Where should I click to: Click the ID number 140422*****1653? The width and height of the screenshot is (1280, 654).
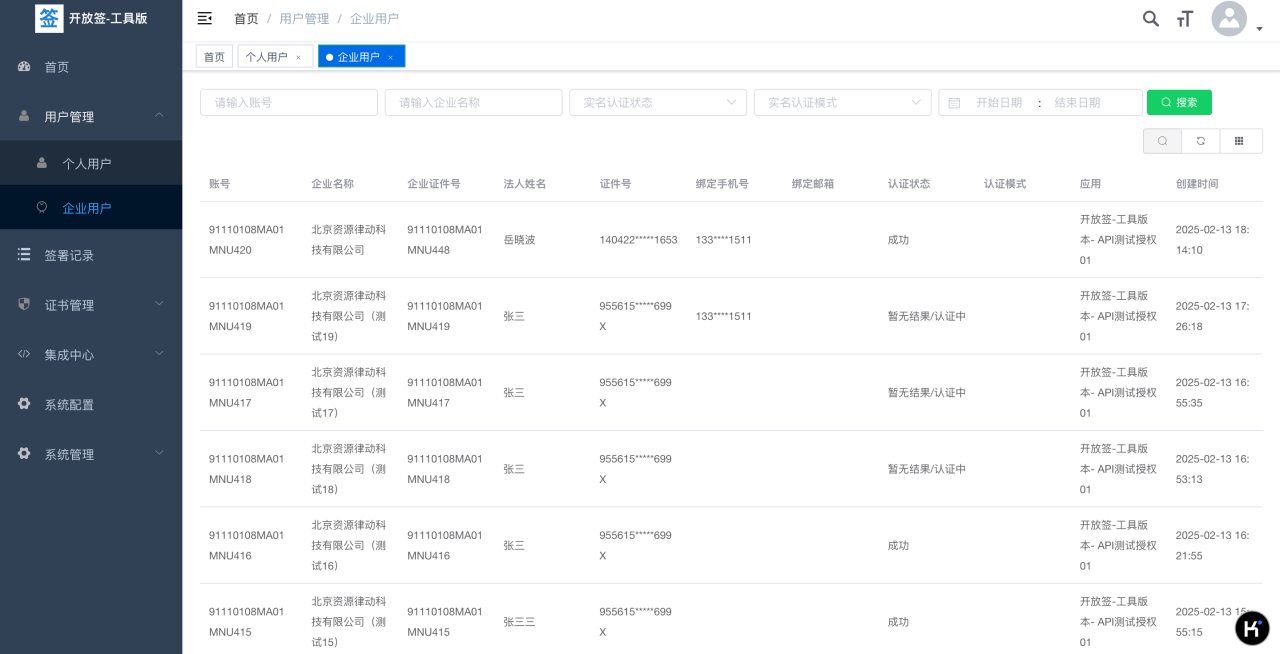pyautogui.click(x=638, y=240)
